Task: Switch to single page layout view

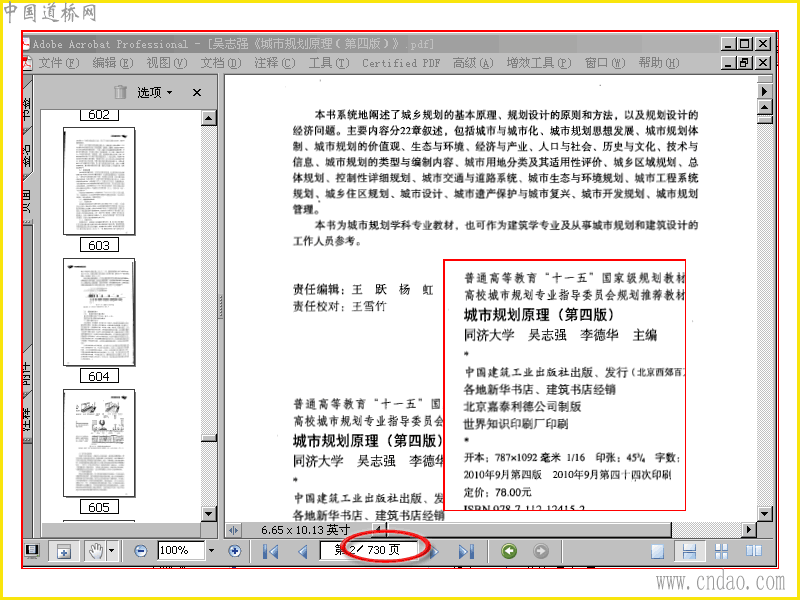Action: (658, 551)
